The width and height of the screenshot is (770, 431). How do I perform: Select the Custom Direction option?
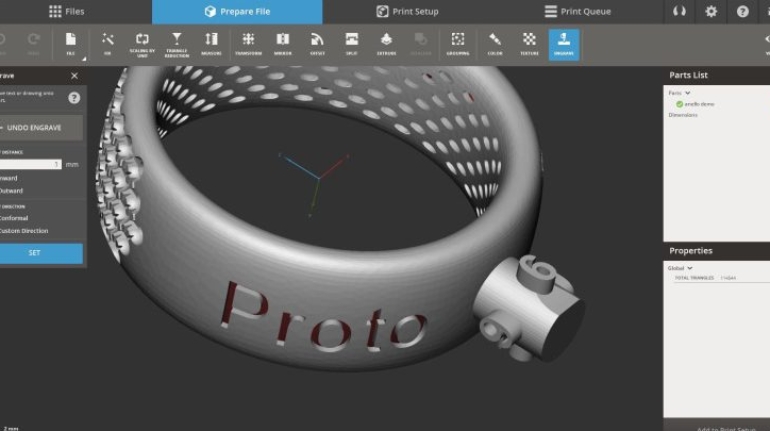[x=24, y=231]
